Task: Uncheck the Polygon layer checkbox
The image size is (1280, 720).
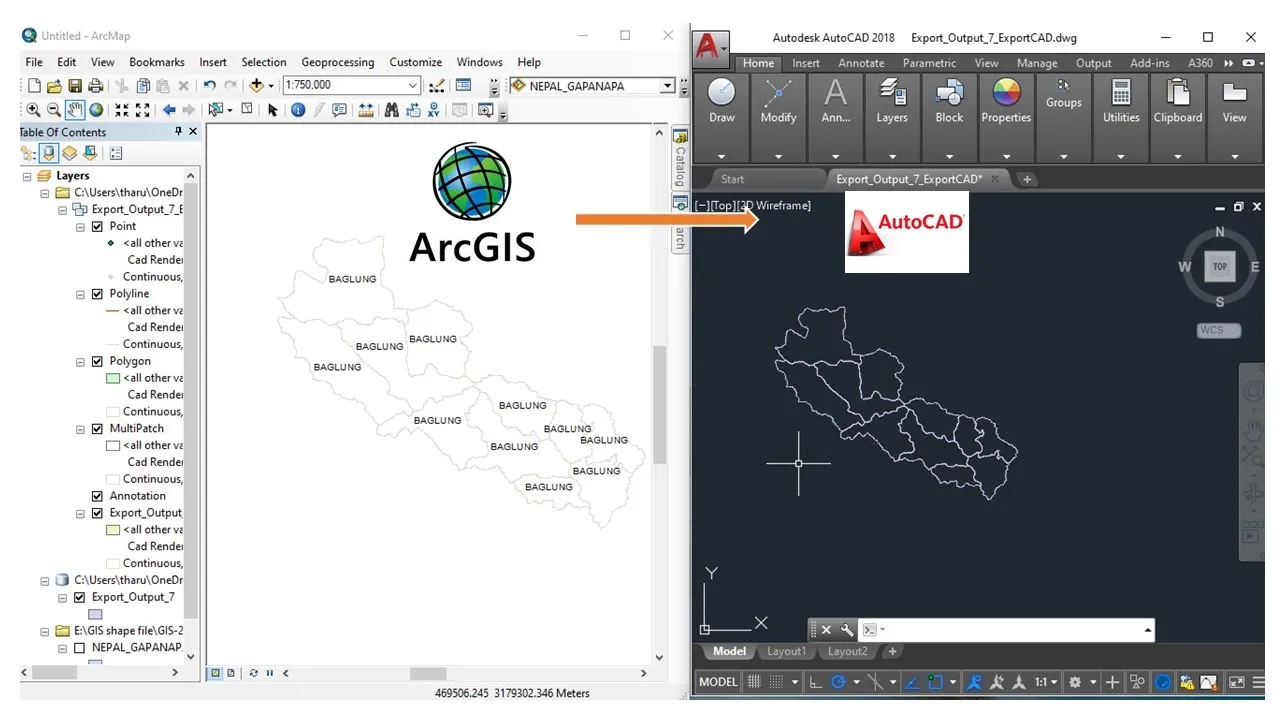Action: tap(97, 361)
